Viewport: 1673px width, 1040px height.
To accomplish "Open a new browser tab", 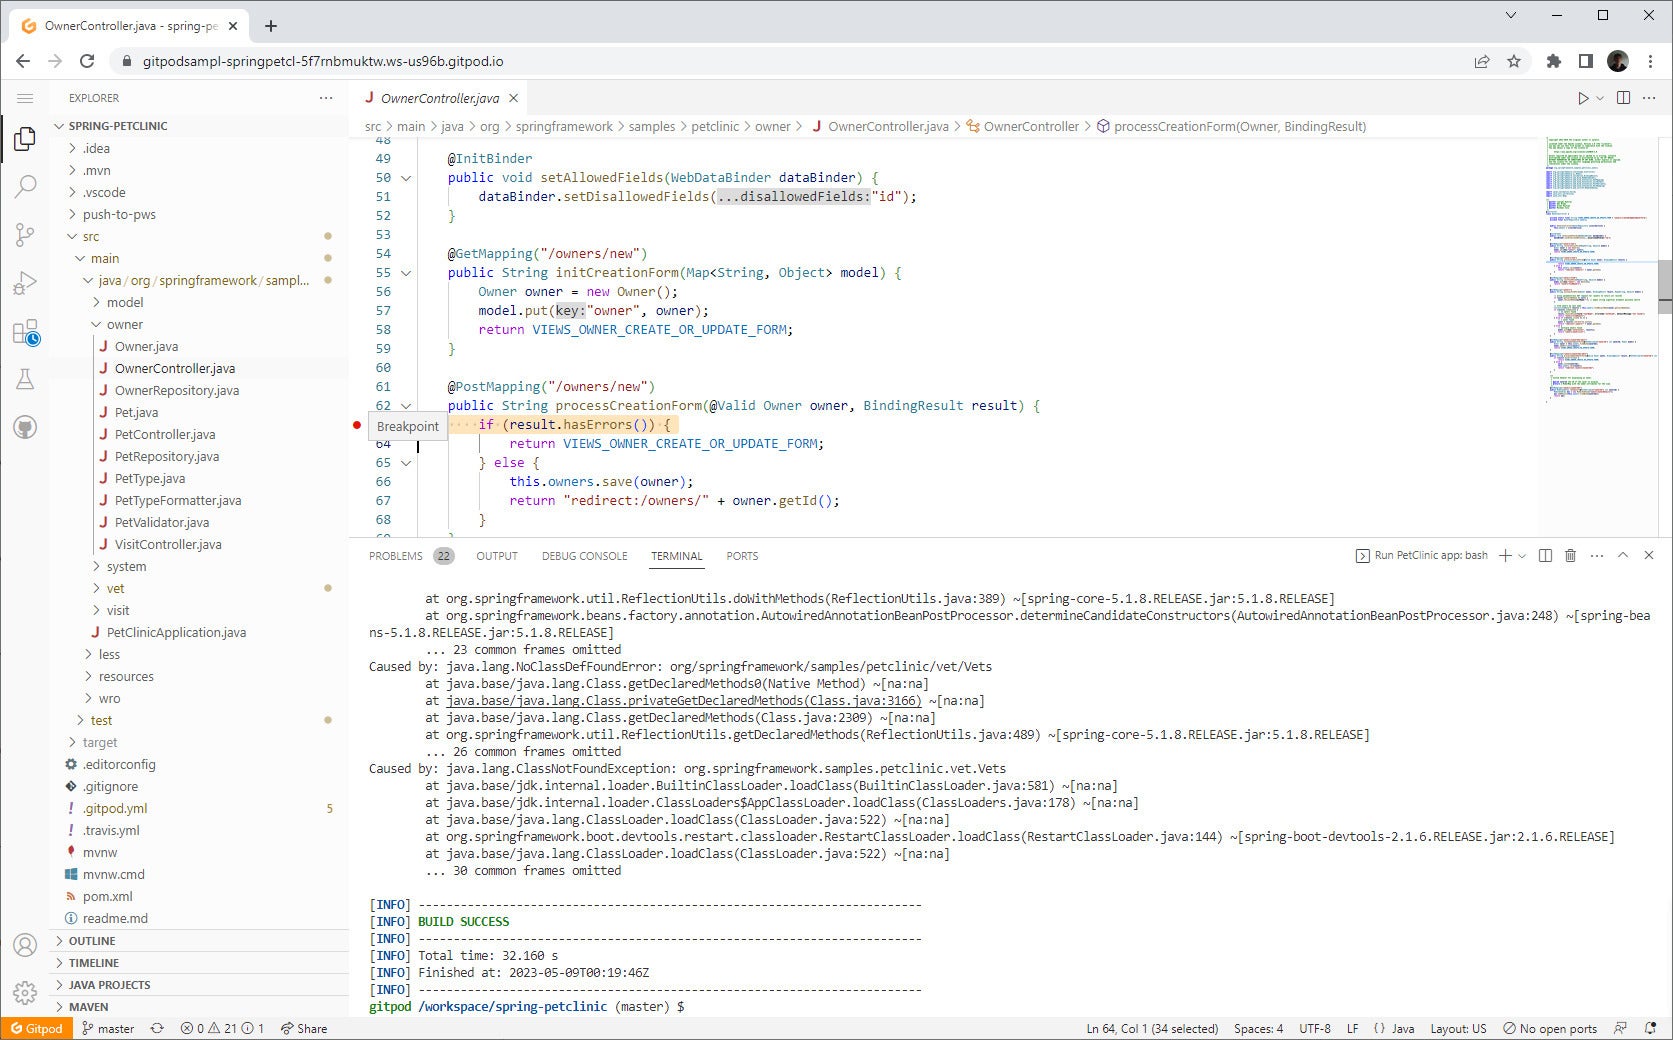I will click(271, 26).
